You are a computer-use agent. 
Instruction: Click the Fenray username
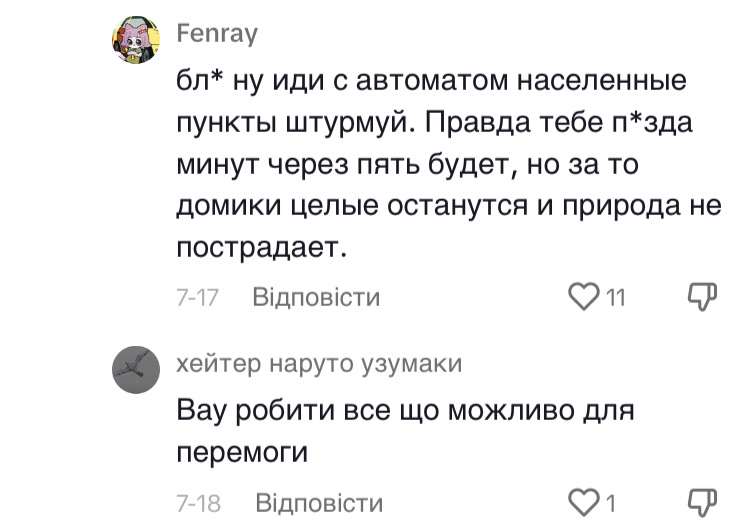[216, 35]
